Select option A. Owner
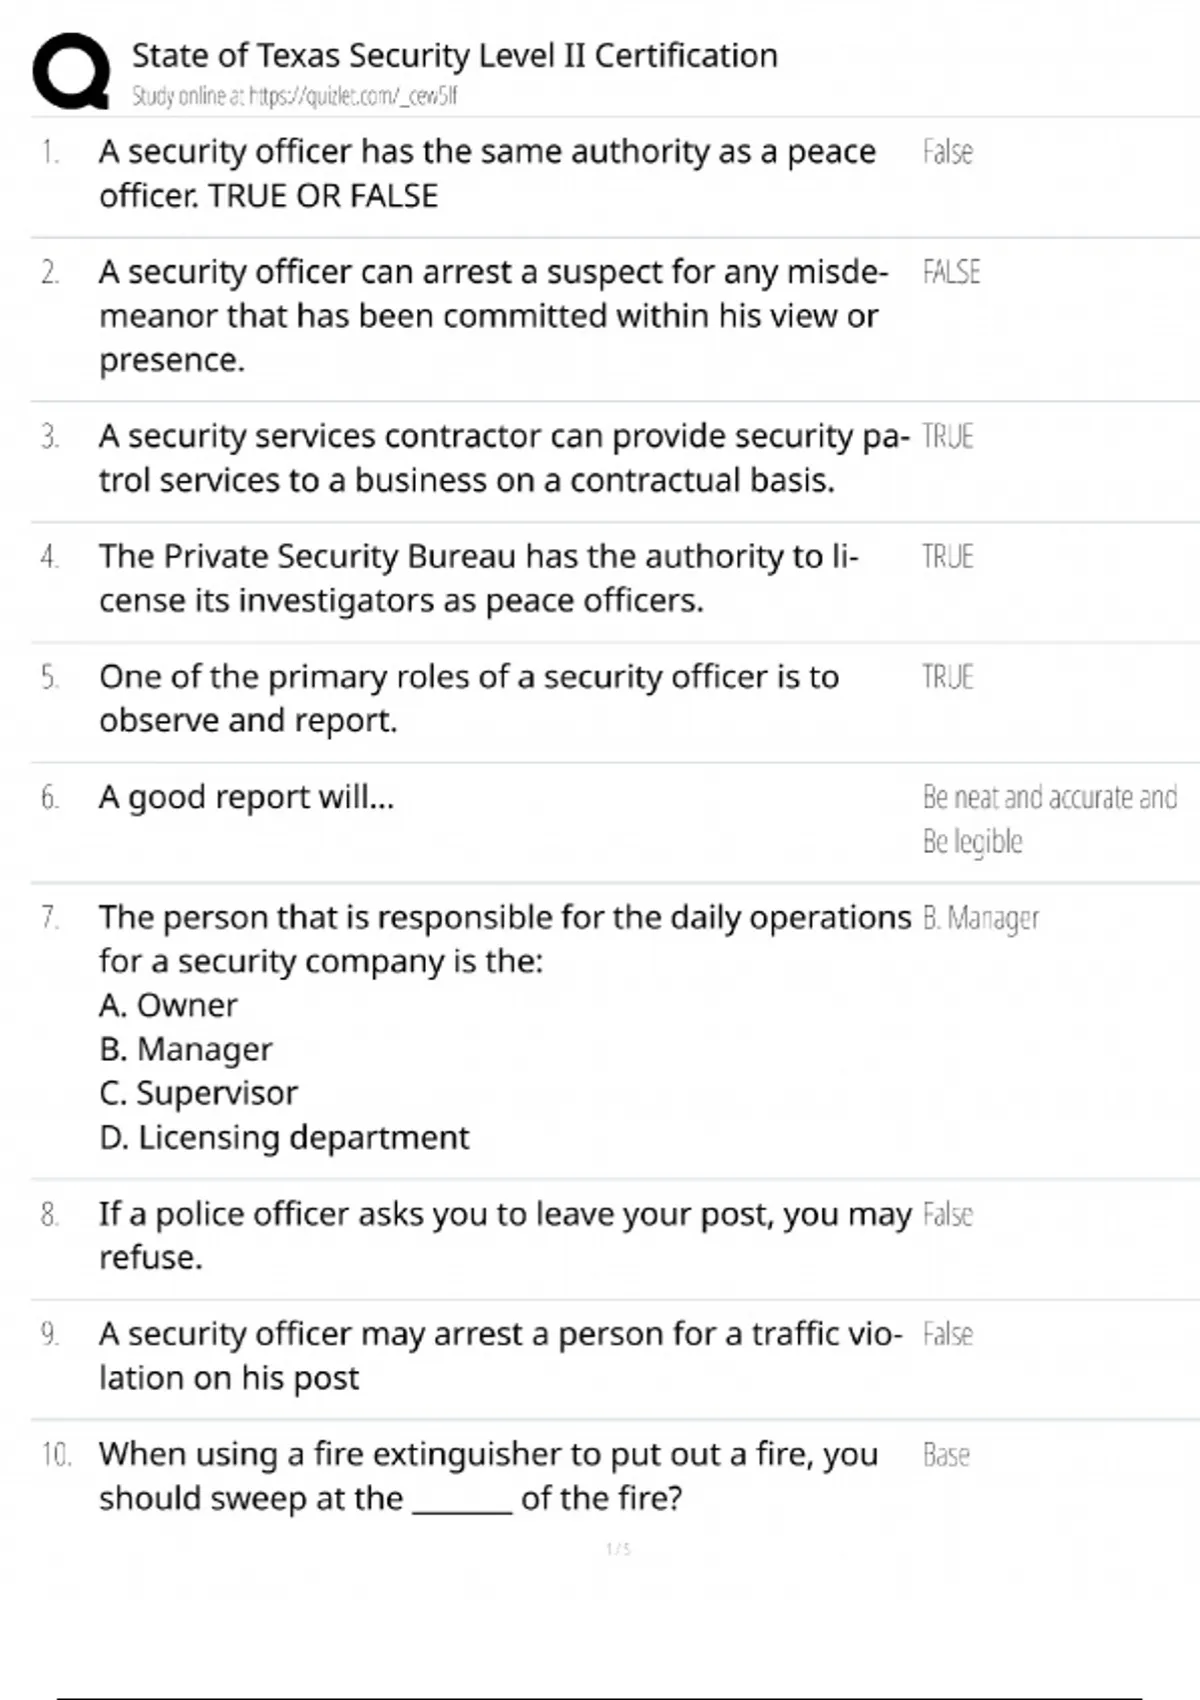 [x=168, y=1005]
